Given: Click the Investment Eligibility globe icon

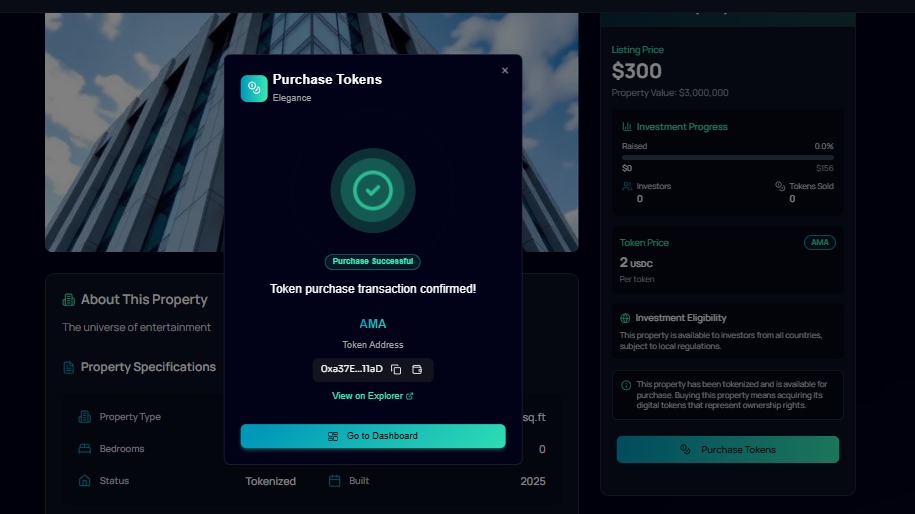Looking at the screenshot, I should [625, 318].
